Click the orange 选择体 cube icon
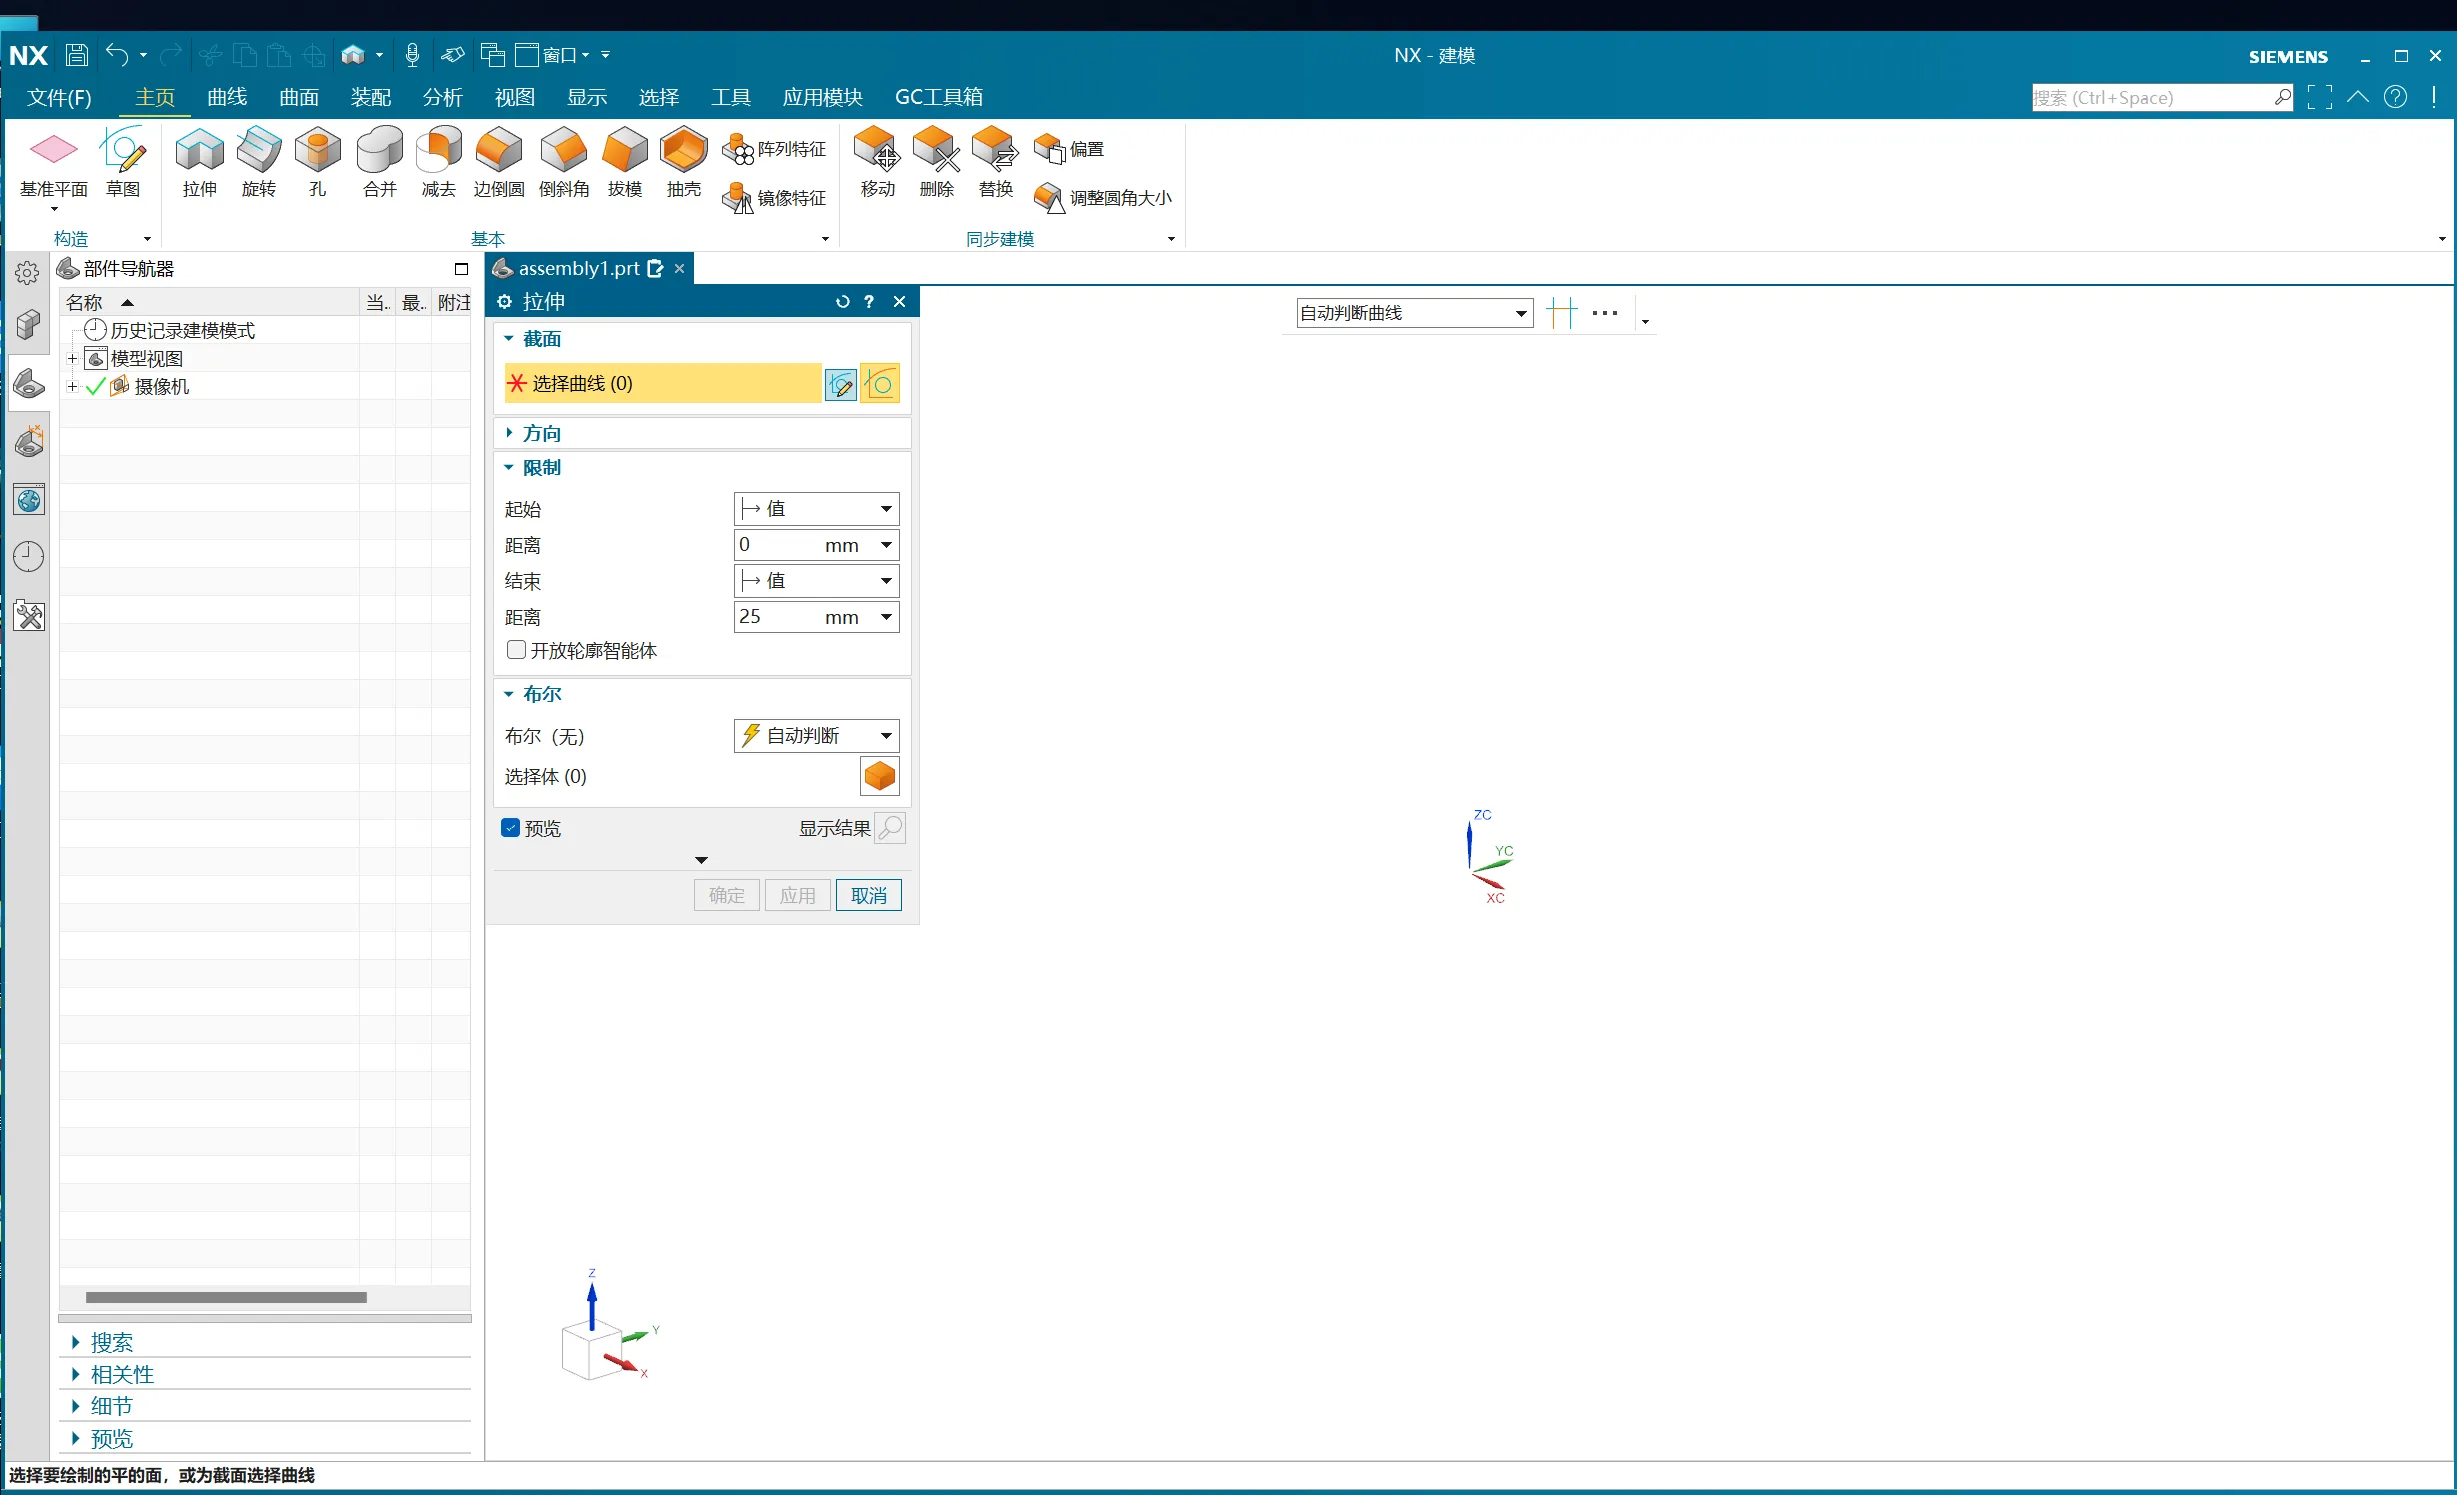Viewport: 2457px width, 1495px height. click(x=879, y=776)
